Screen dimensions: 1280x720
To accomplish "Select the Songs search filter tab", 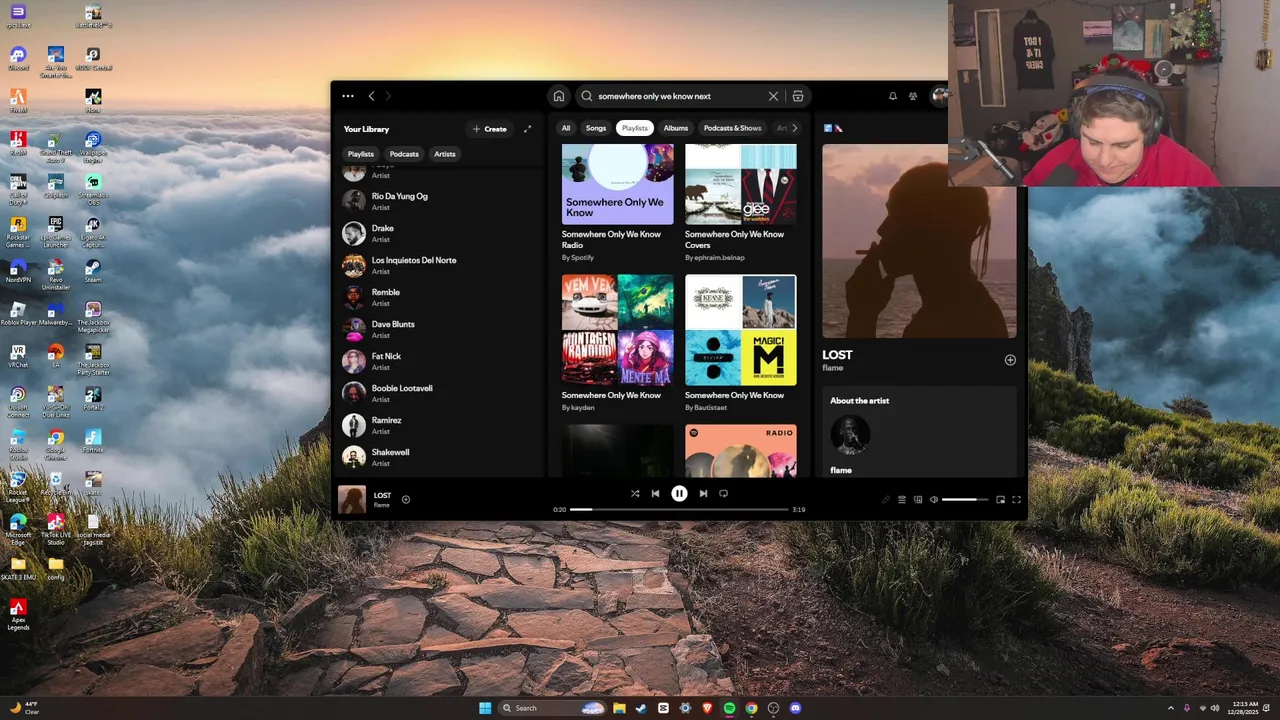I will click(596, 128).
